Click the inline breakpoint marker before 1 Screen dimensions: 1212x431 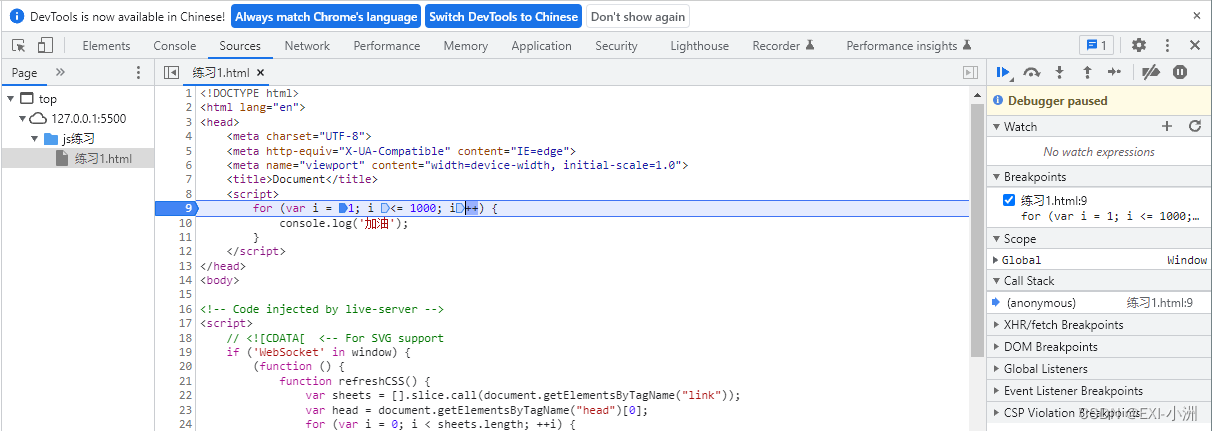click(x=343, y=208)
